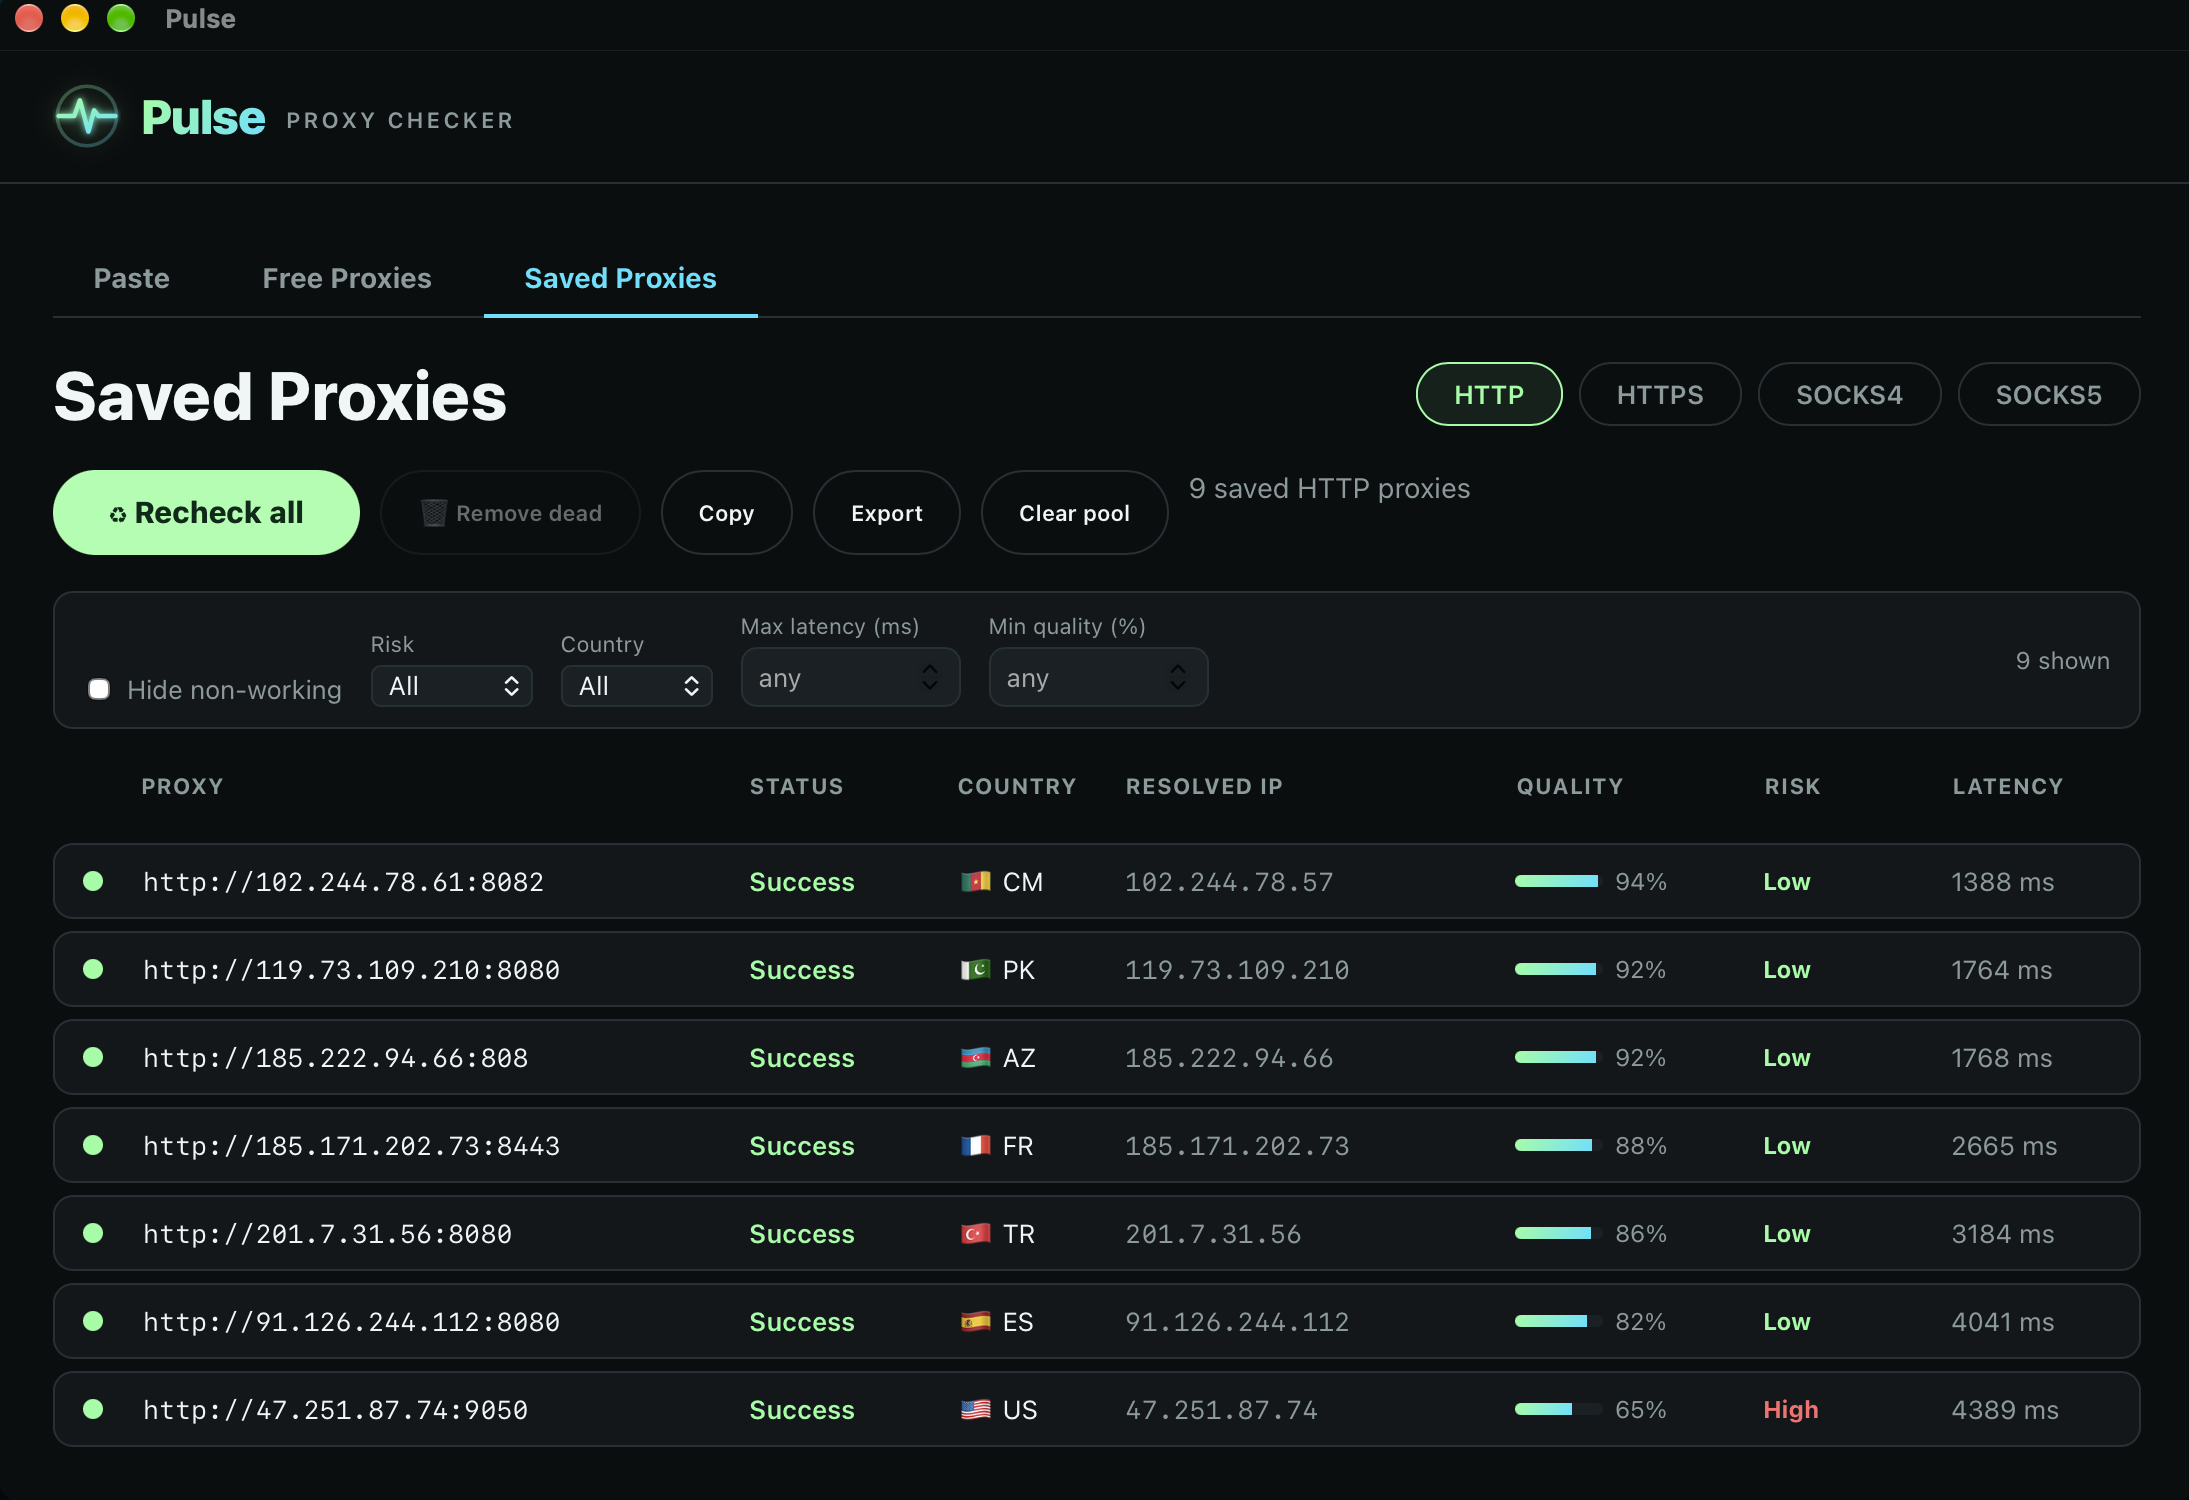Click green status dot for 201.7.31.56:8080
2189x1500 pixels.
93,1233
